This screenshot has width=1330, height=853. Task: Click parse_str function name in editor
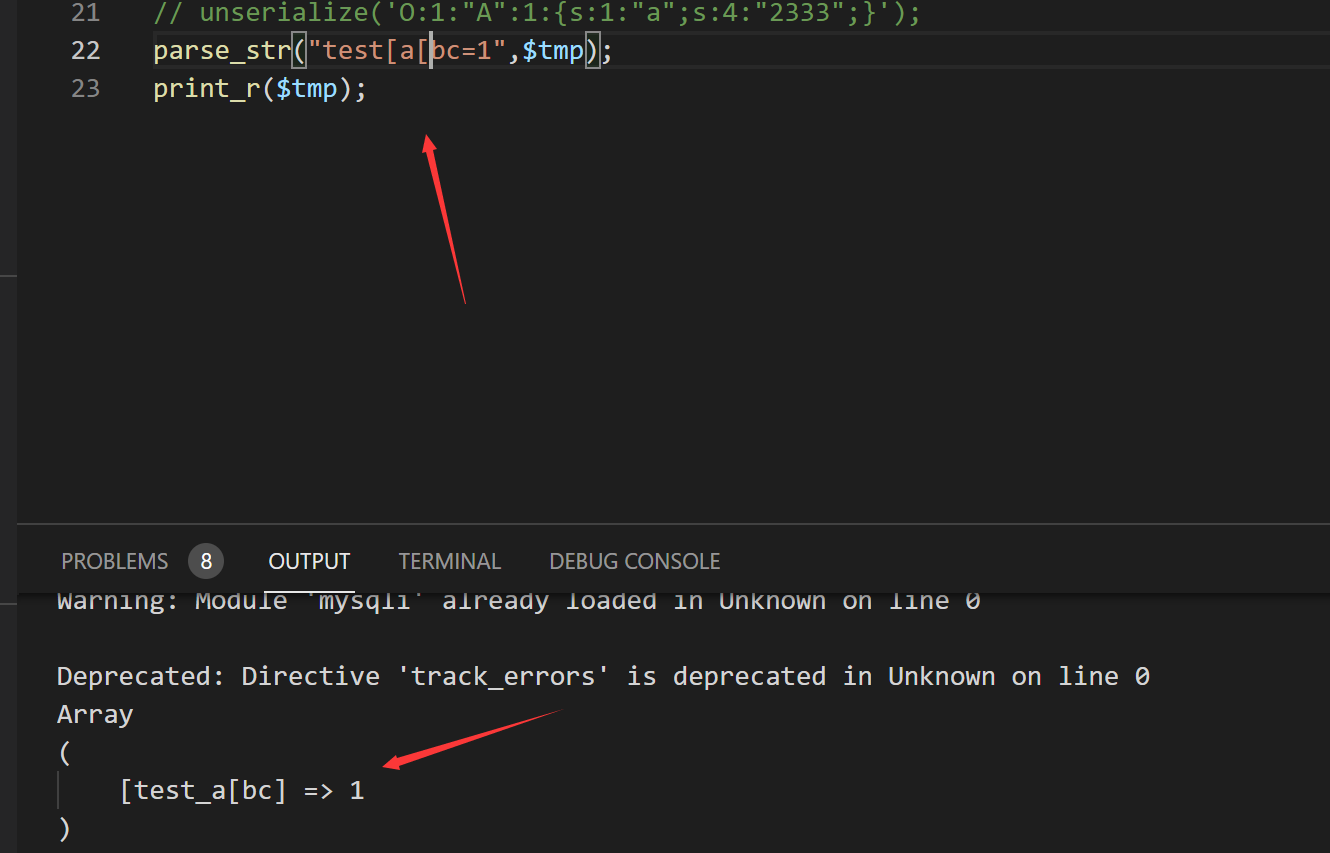222,50
